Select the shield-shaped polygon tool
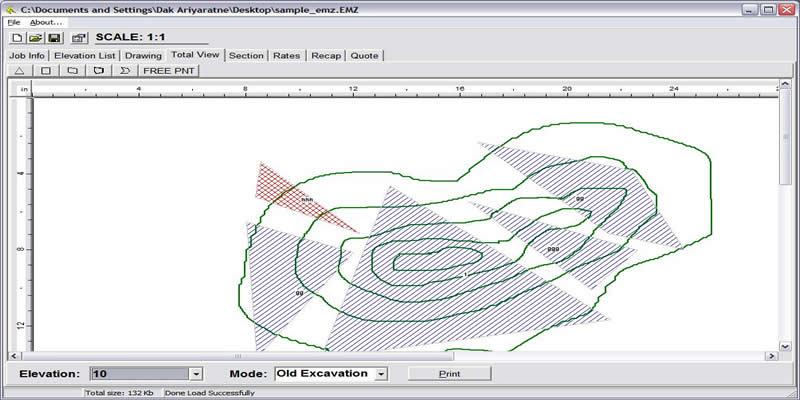The image size is (800, 400). [x=98, y=71]
